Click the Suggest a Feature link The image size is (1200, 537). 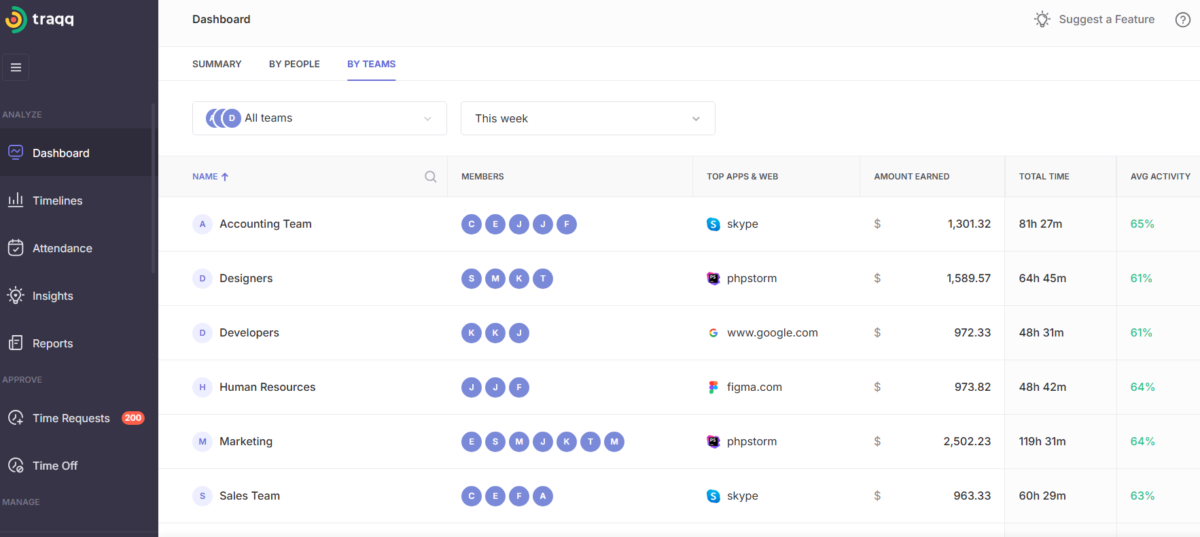pos(1094,20)
